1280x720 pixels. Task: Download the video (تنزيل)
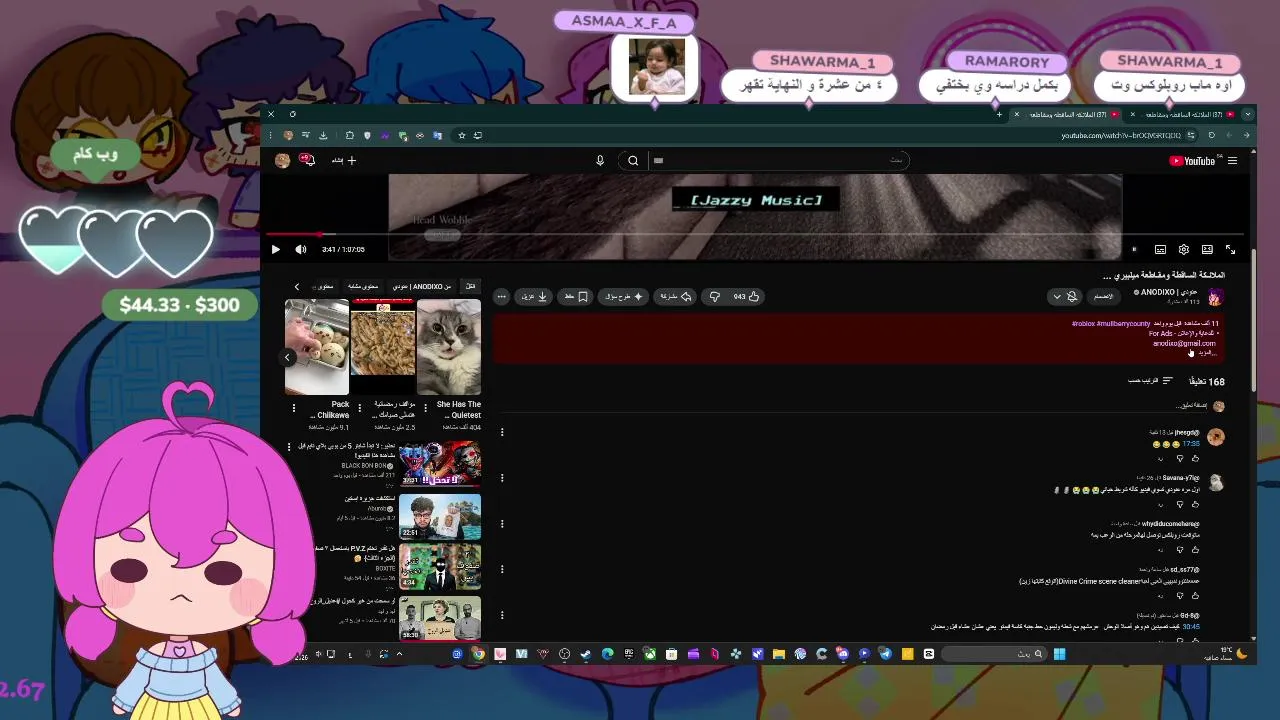point(535,296)
